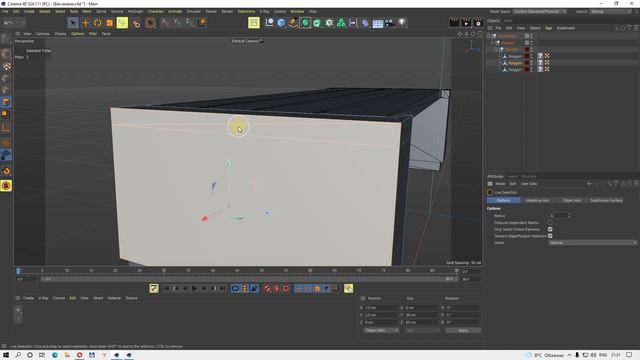The image size is (640, 360).
Task: Open the Subdivision Surface tab in Attributes
Action: (x=606, y=200)
